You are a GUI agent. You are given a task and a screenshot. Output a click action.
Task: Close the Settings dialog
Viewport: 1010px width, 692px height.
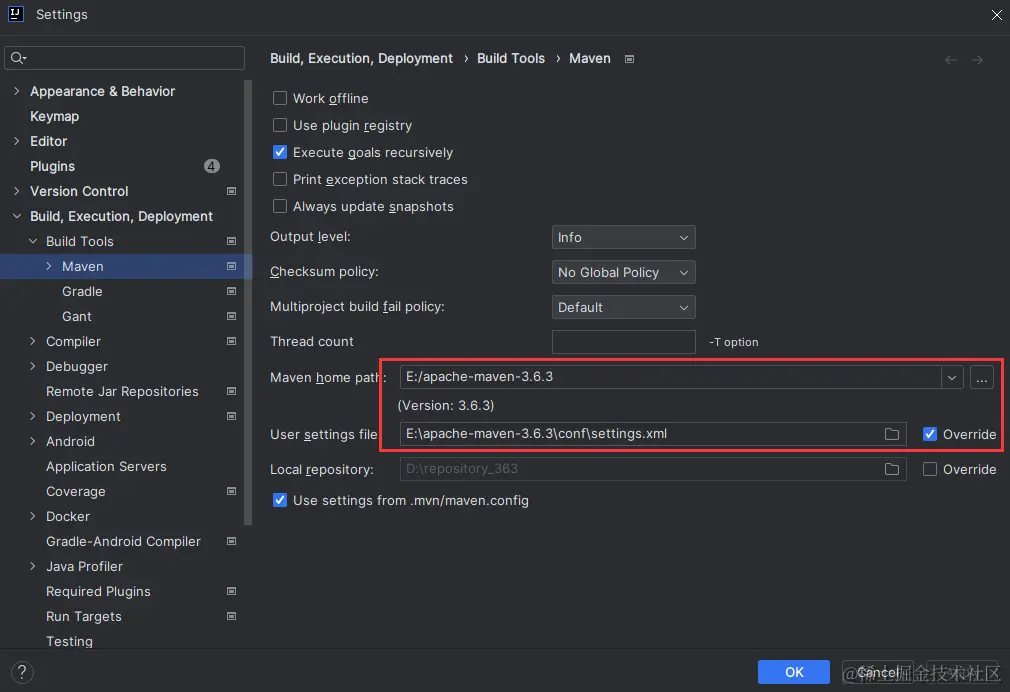[x=996, y=14]
